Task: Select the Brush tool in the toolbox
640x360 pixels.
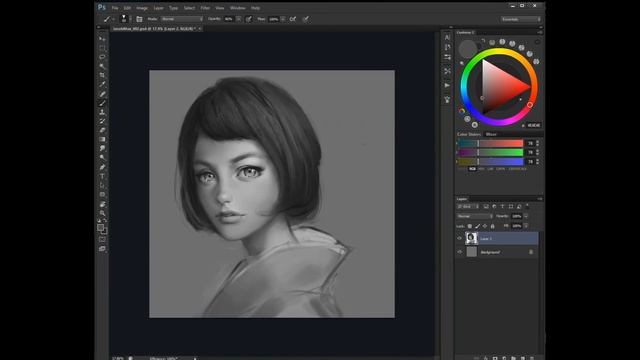Action: [x=102, y=103]
